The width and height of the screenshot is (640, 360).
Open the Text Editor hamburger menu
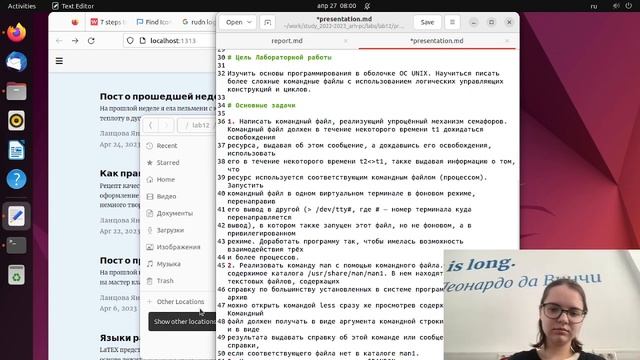coord(452,22)
